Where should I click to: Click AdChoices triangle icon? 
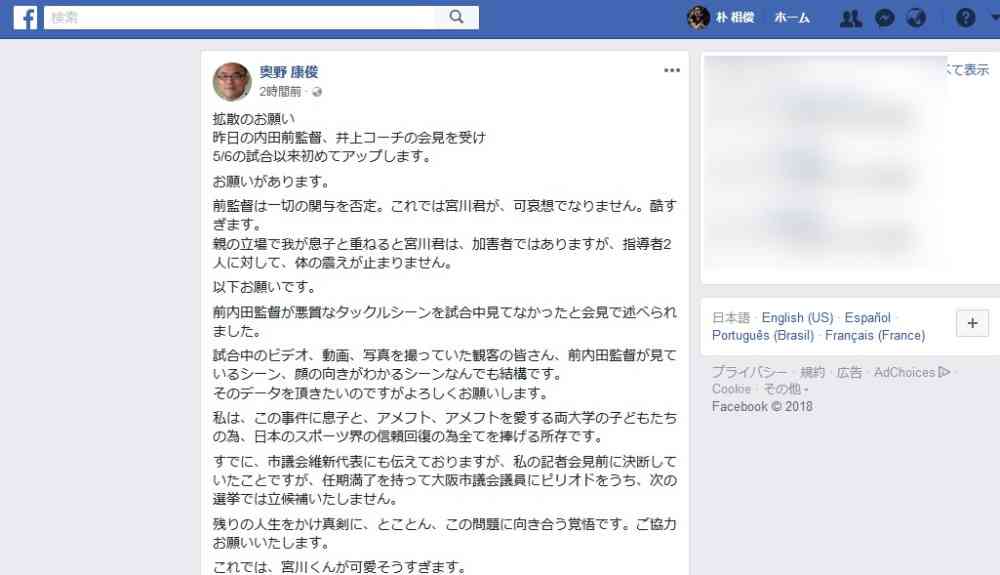[x=945, y=372]
